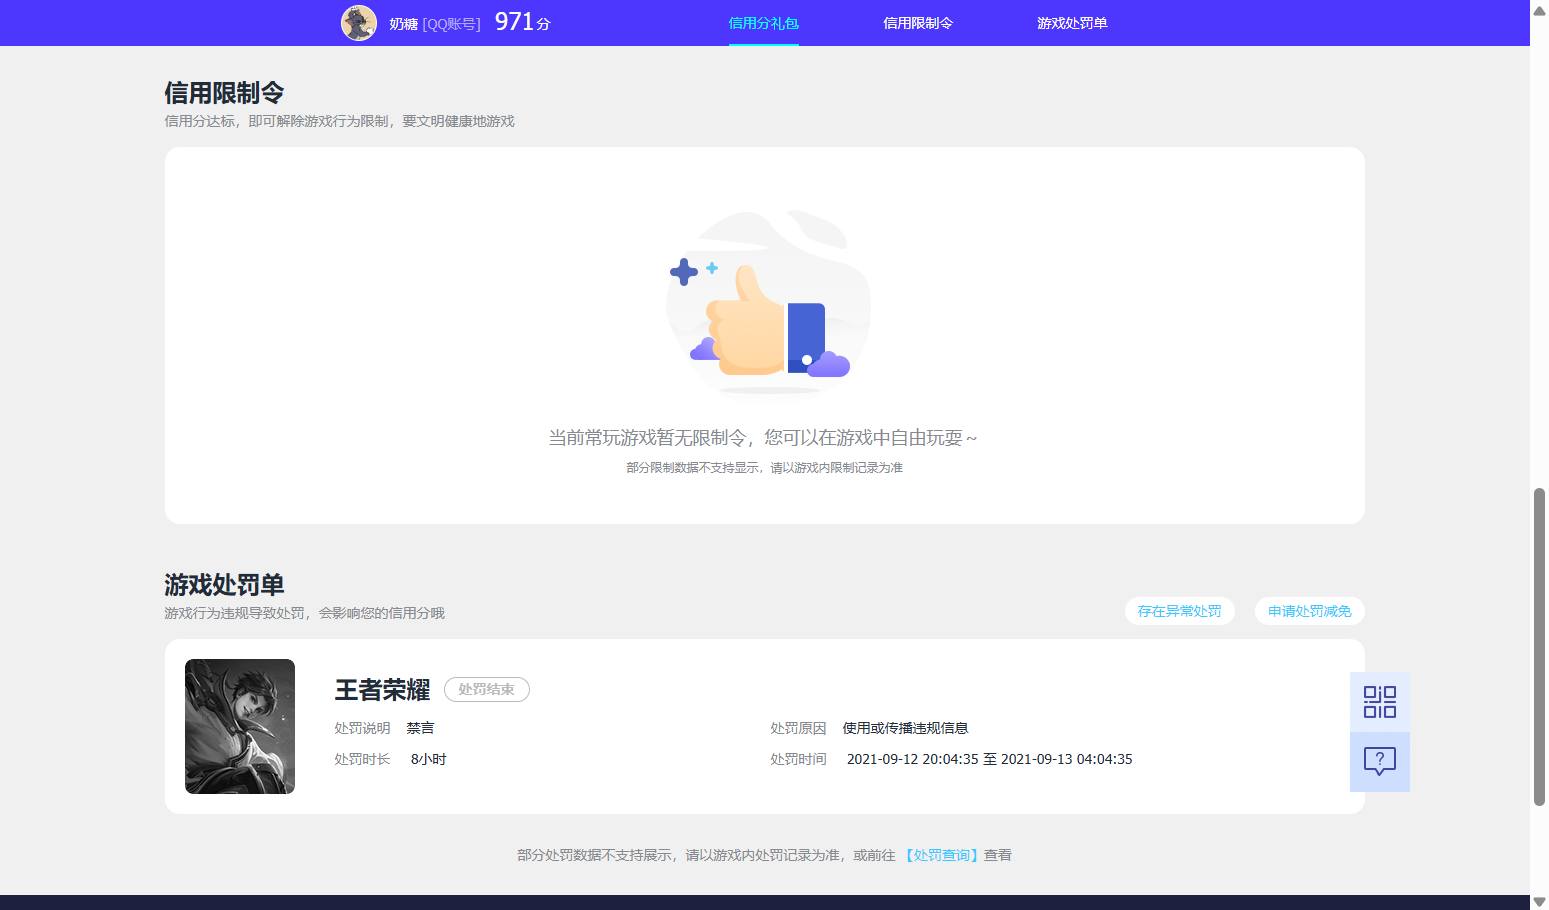Open the QR code floating icon
This screenshot has height=910, width=1549.
[x=1379, y=702]
